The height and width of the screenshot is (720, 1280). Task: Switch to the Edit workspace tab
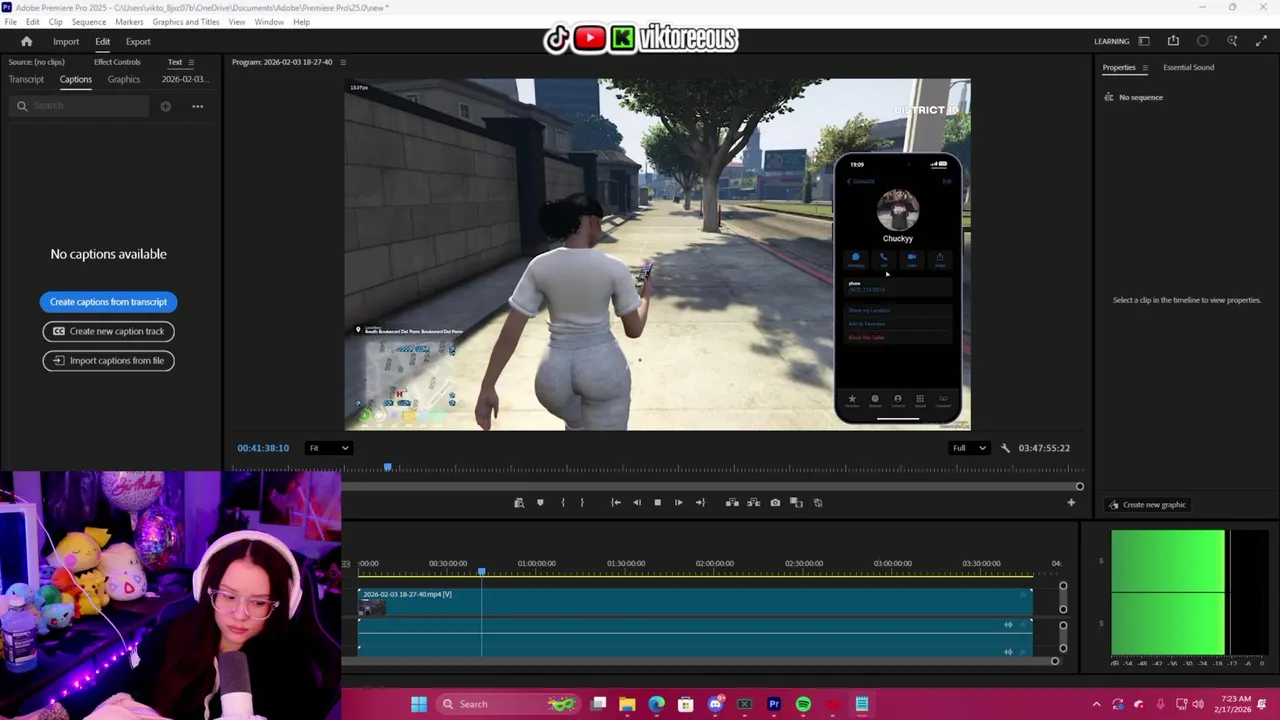click(102, 41)
